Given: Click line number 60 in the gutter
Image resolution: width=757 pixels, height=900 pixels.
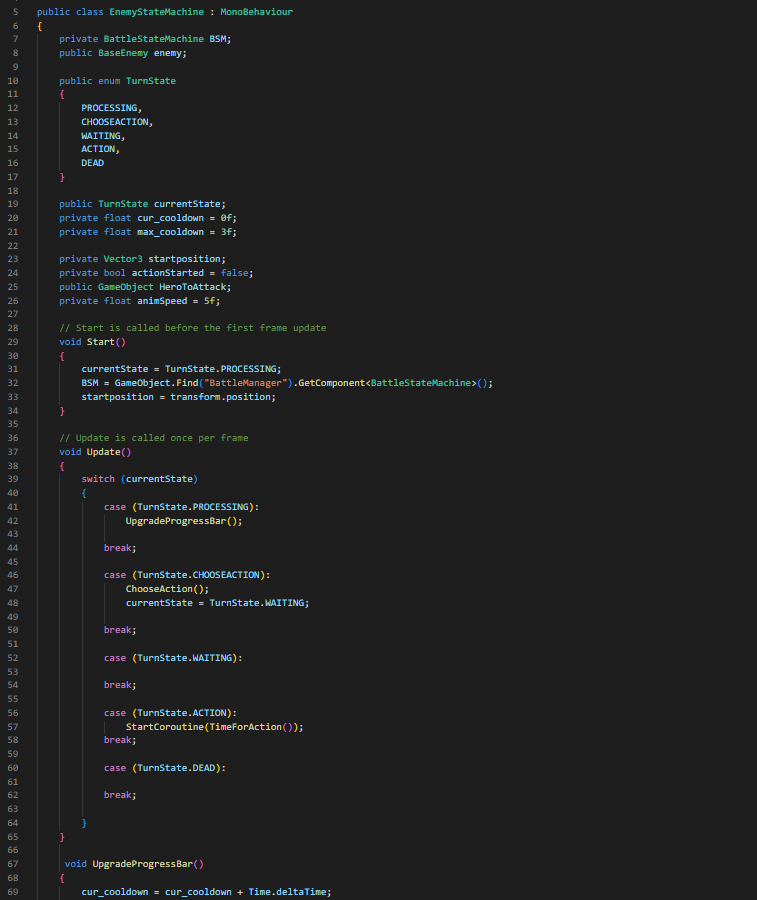Looking at the screenshot, I should (x=12, y=767).
